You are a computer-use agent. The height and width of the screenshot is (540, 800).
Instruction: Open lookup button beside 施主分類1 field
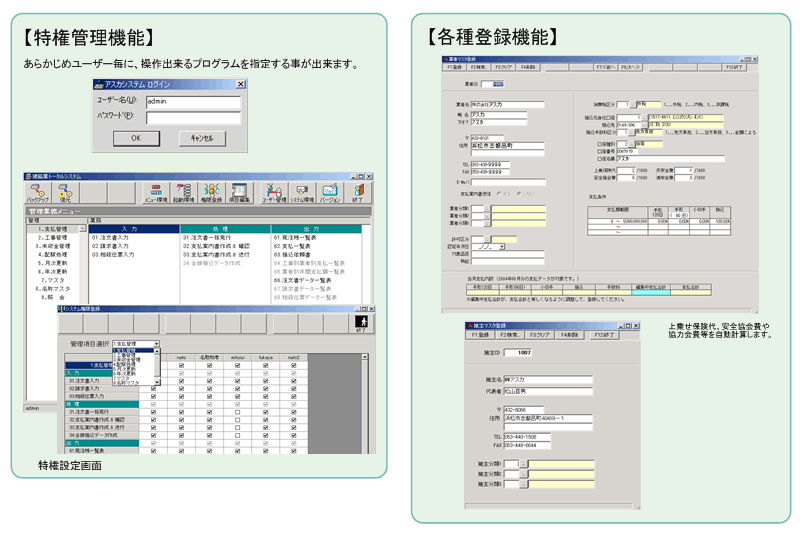522,464
